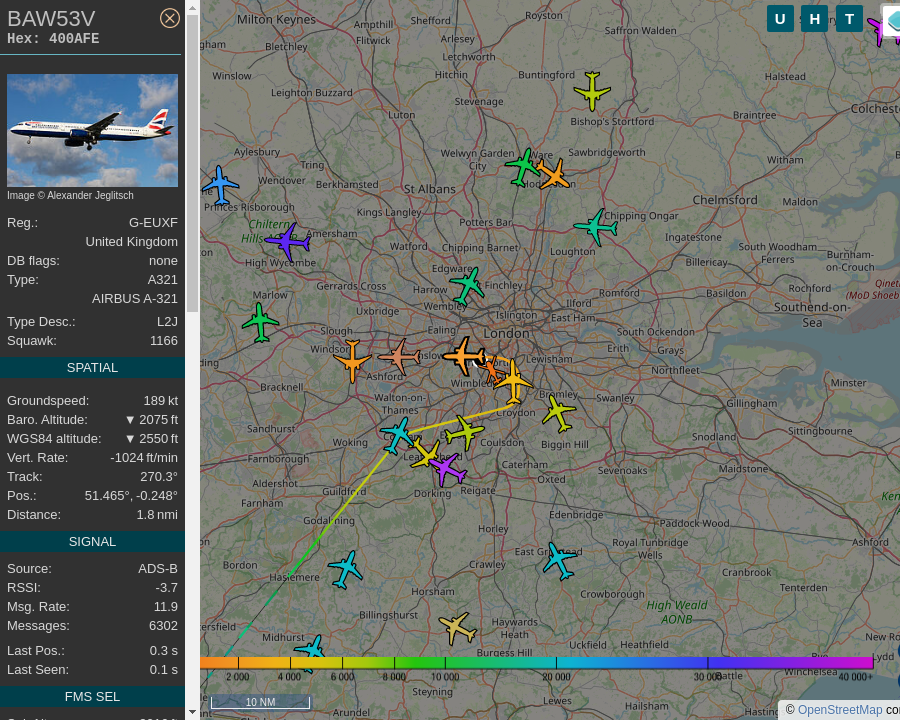
Task: Click the SPATIAL section header
Action: click(92, 367)
